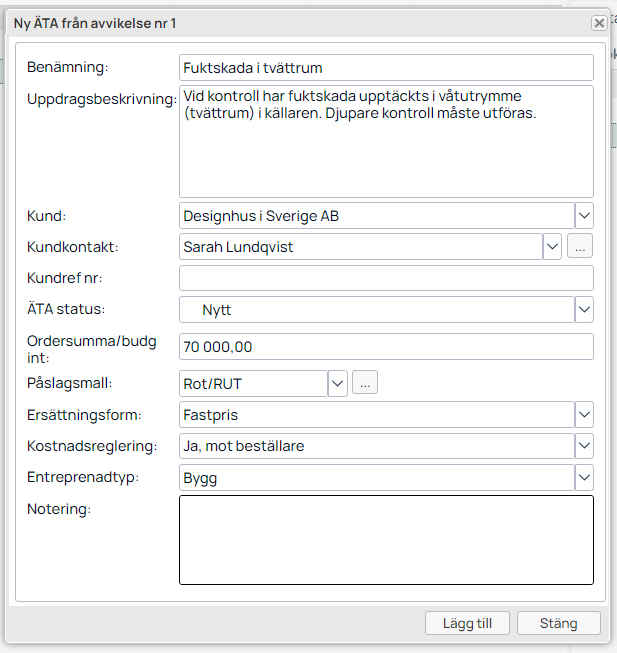Click the Benämning text field
This screenshot has width=617, height=653.
(x=386, y=67)
